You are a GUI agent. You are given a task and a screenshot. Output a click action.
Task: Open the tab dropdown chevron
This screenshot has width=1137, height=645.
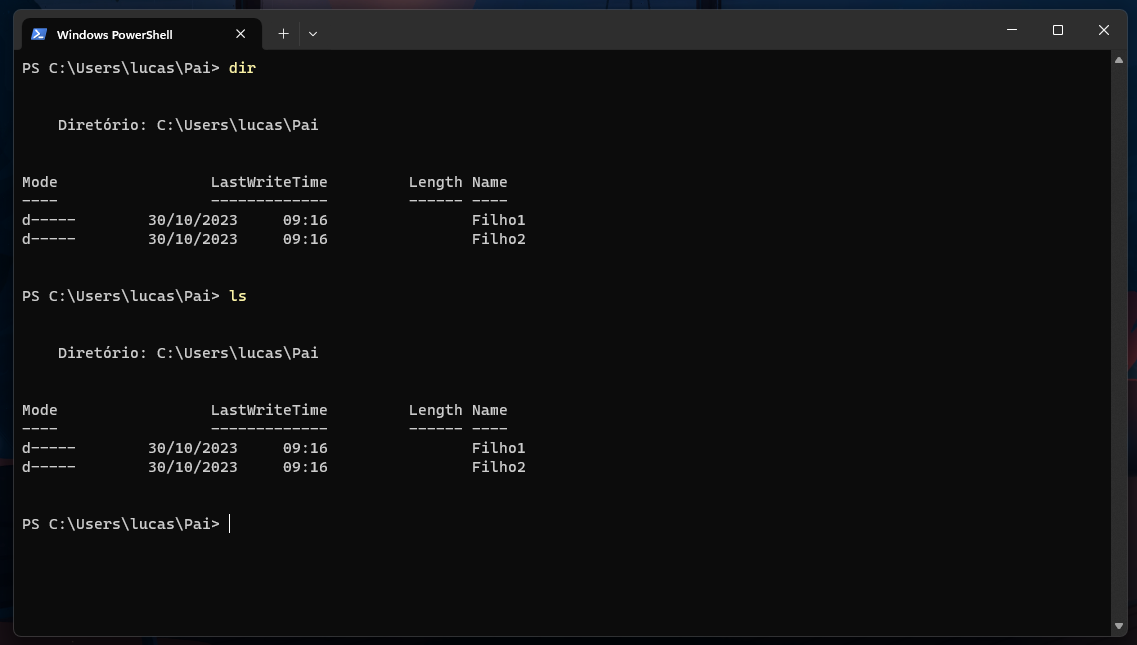click(313, 33)
